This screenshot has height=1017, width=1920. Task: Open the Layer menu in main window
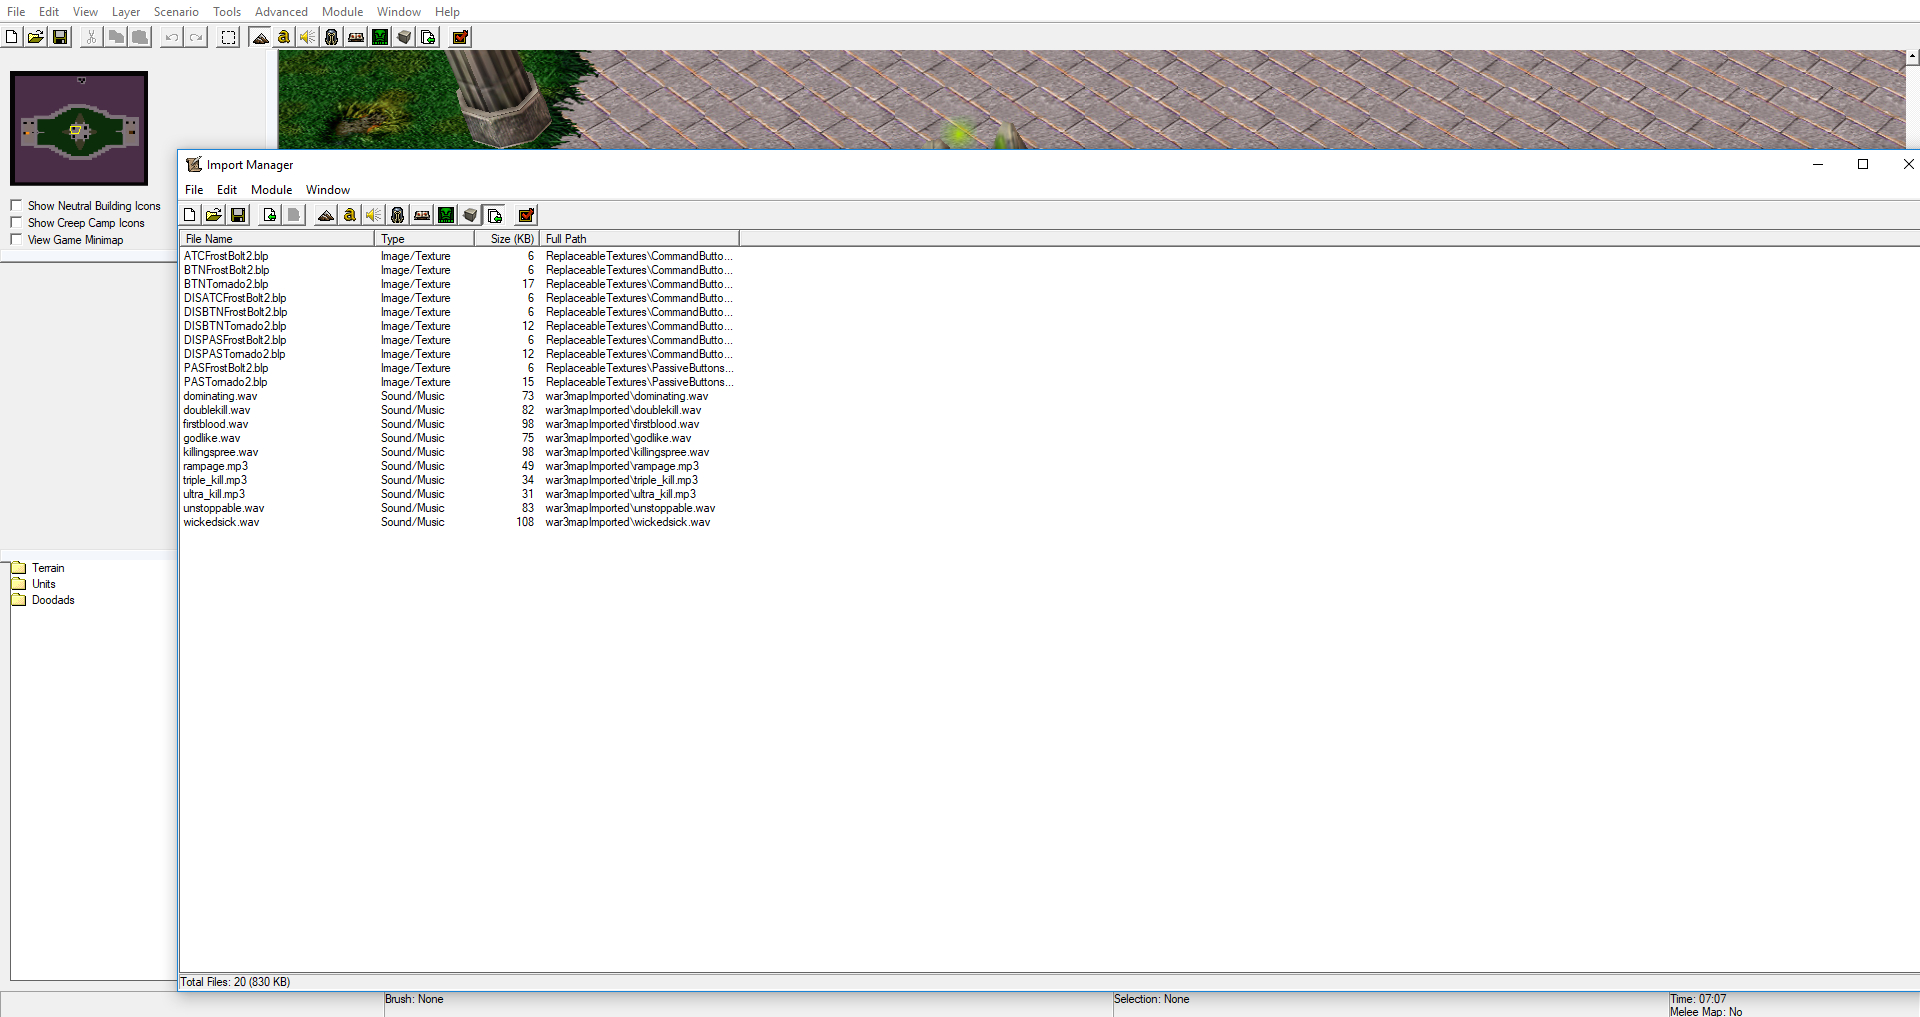pyautogui.click(x=126, y=12)
